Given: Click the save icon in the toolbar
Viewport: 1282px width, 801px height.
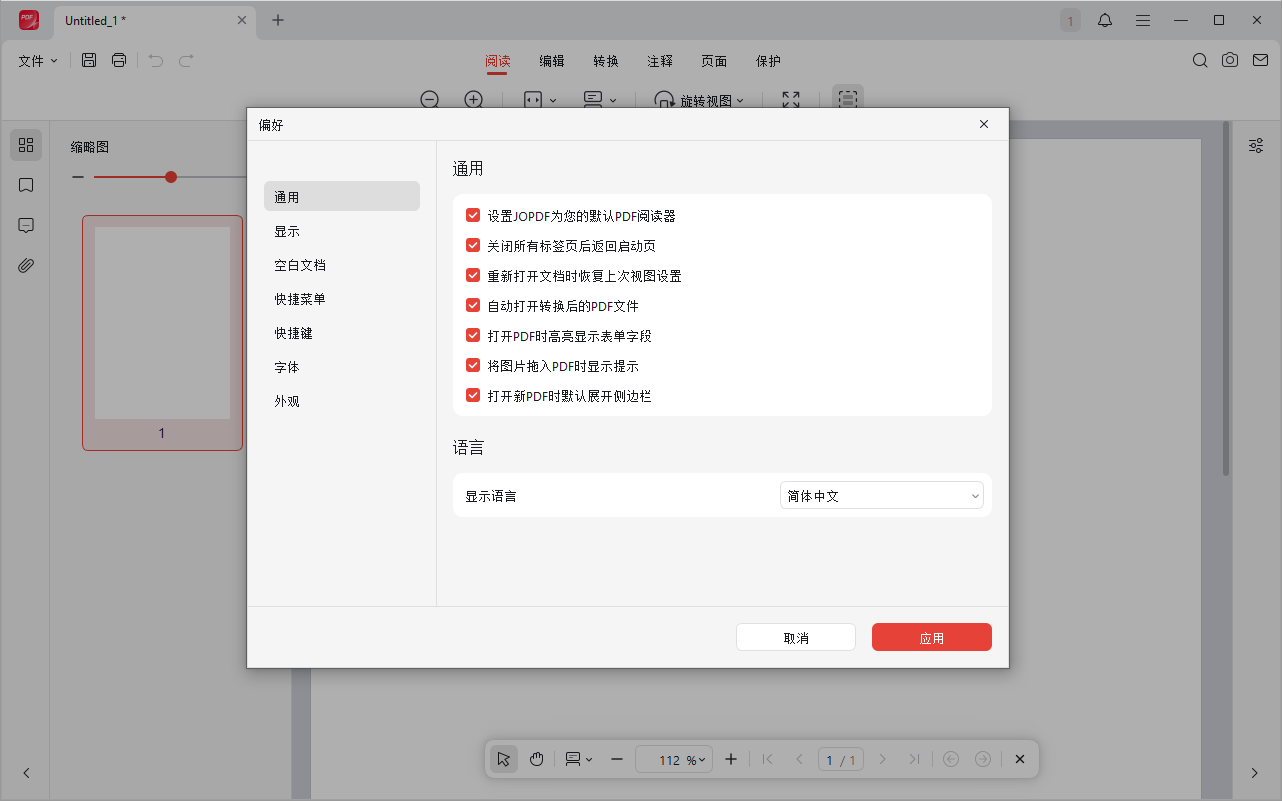Looking at the screenshot, I should click(89, 61).
